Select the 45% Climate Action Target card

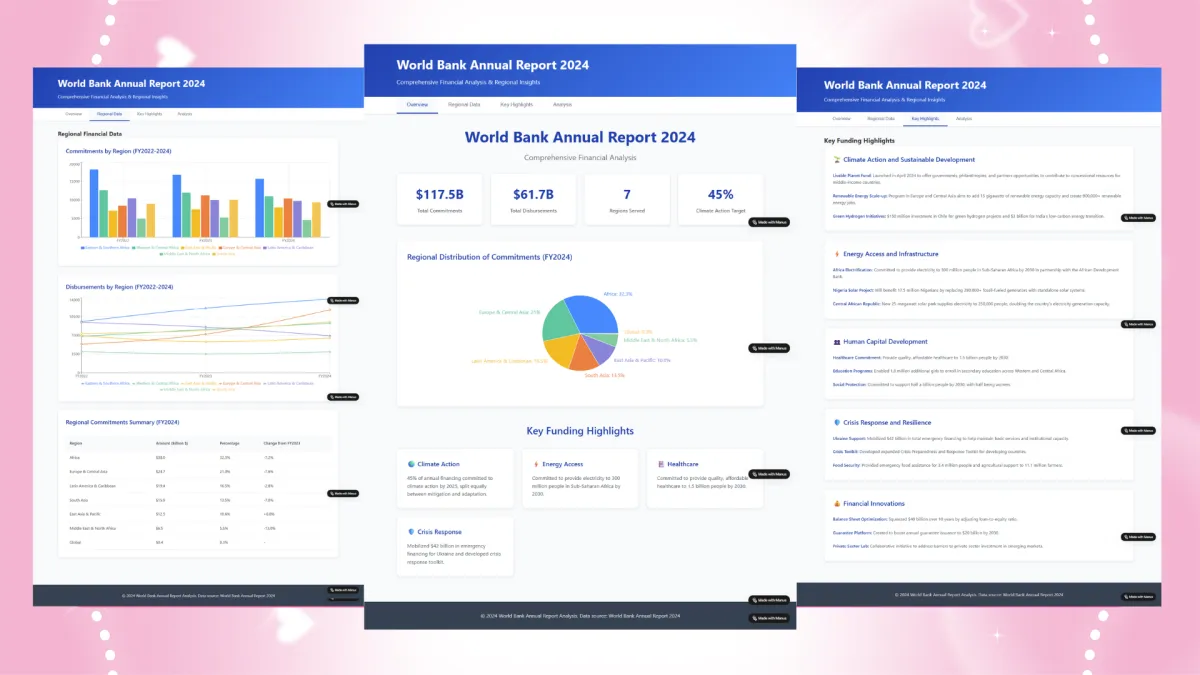click(720, 199)
